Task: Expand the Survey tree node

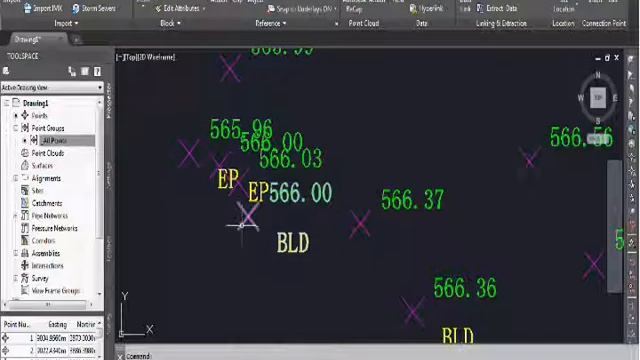Action: (x=16, y=278)
